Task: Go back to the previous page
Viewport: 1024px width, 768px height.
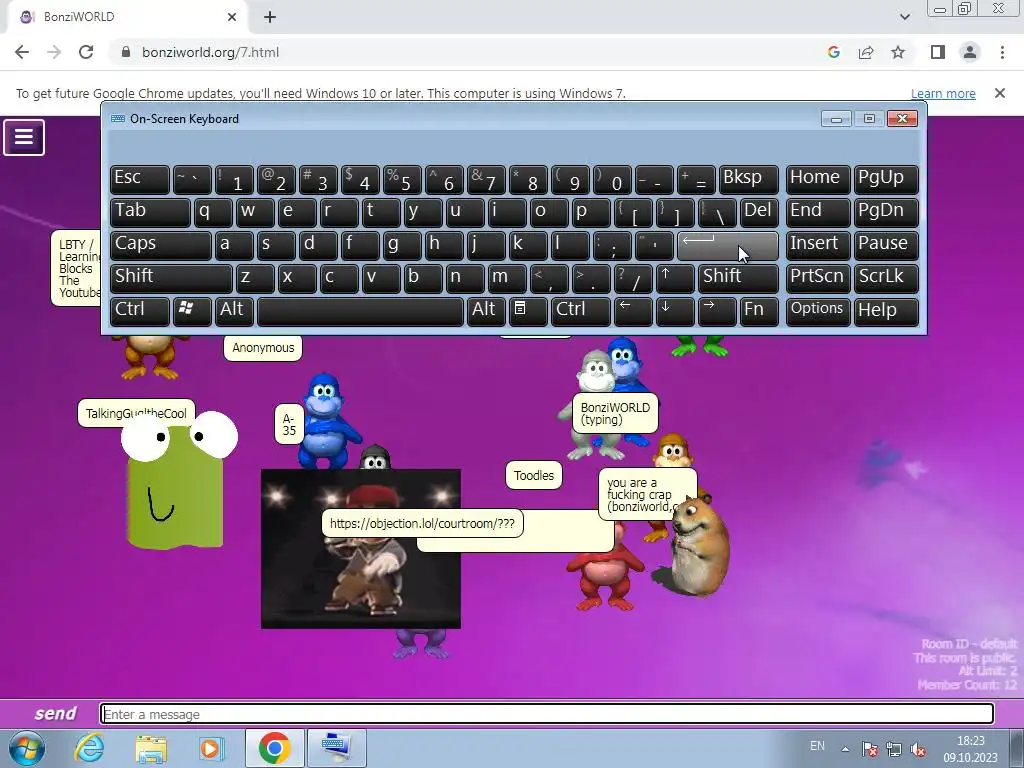Action: (22, 52)
